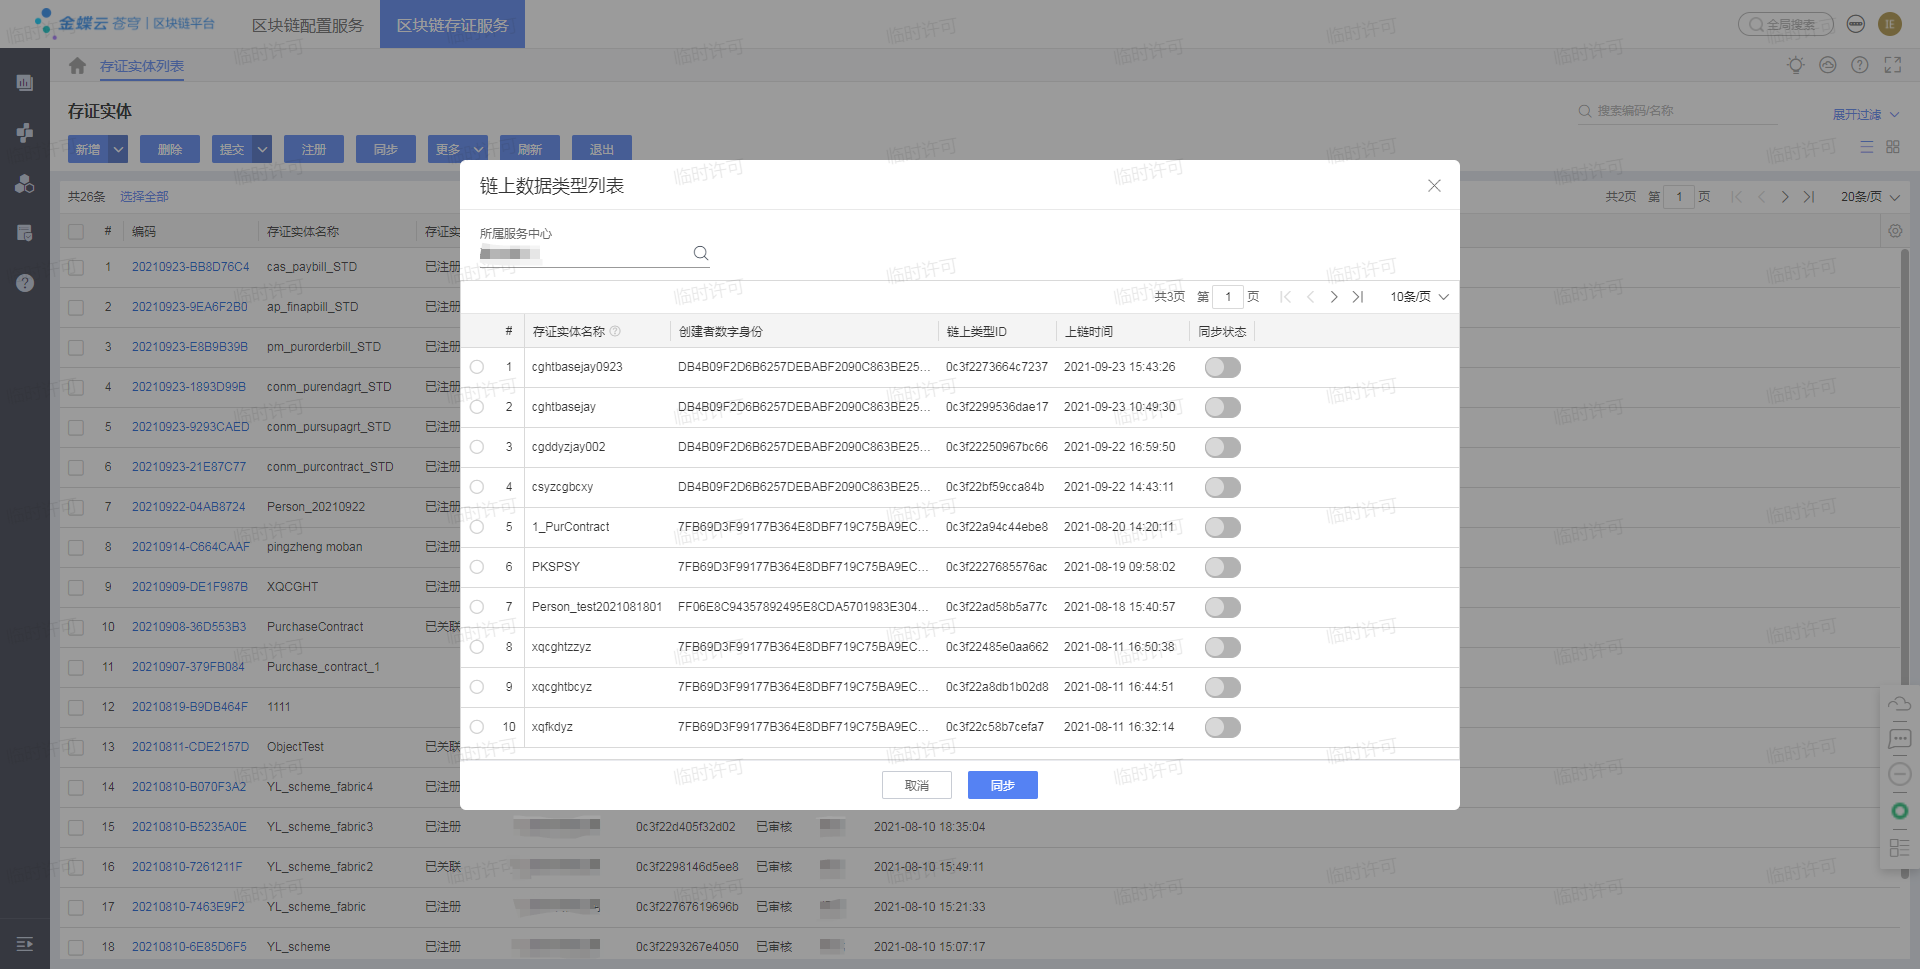Screen dimensions: 1920x969
Task: Toggle sync switch for cghtbasejay0923
Action: (1222, 367)
